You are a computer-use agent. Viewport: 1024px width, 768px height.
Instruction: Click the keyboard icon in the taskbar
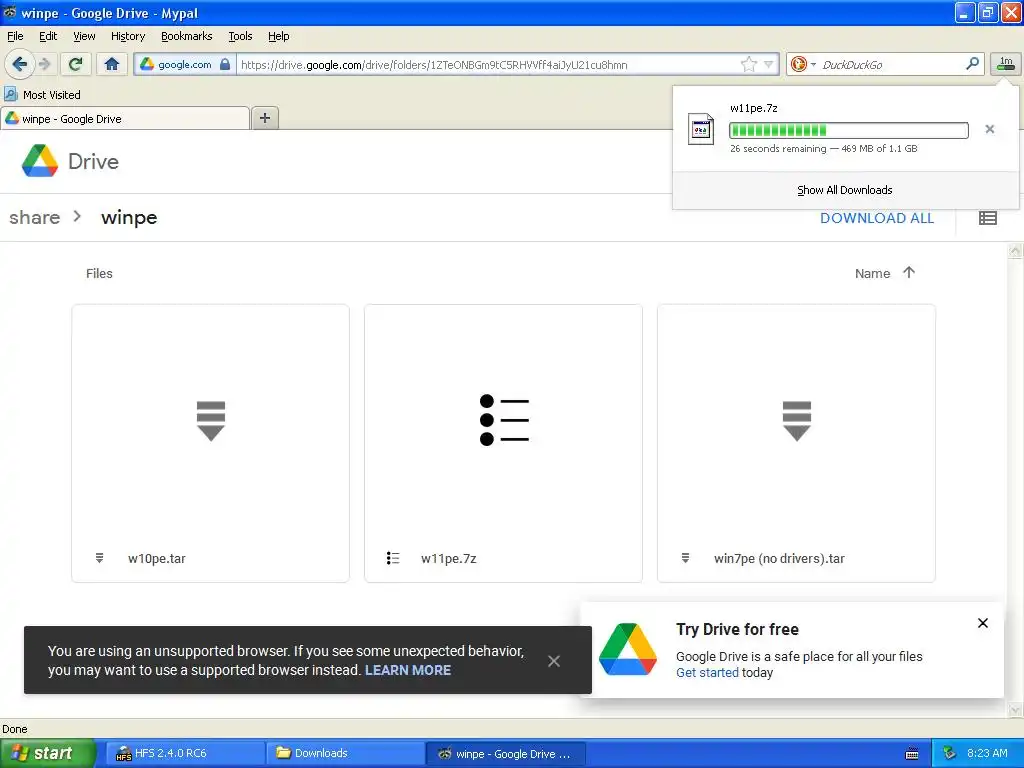point(912,754)
